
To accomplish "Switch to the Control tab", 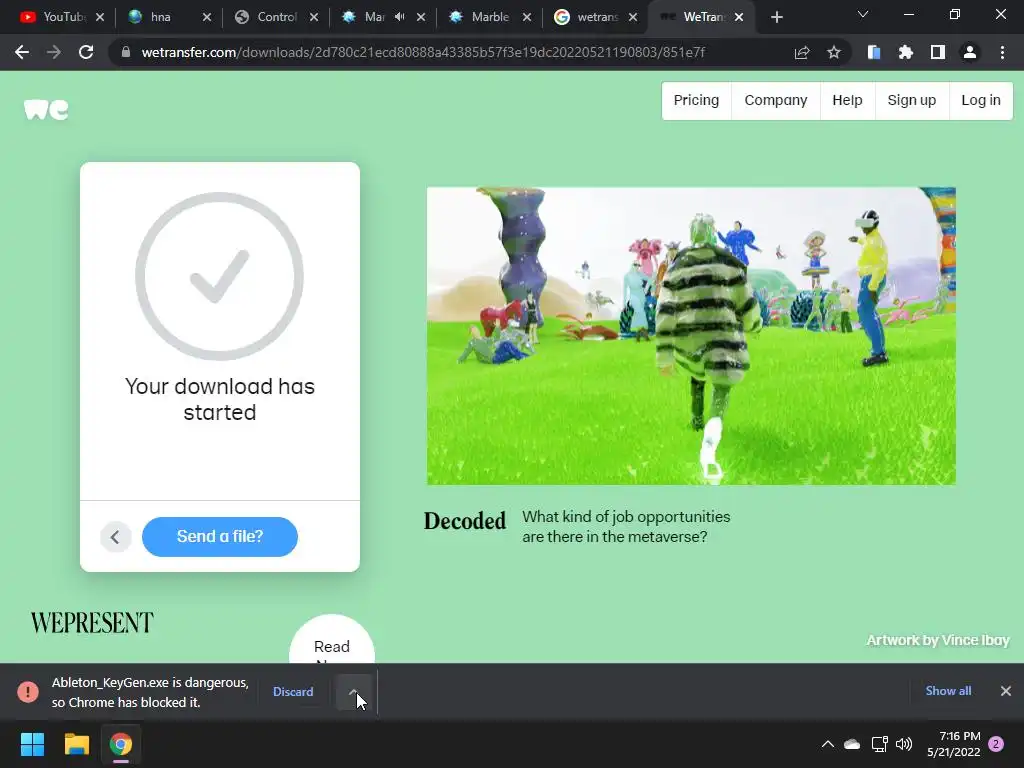I will pos(268,18).
